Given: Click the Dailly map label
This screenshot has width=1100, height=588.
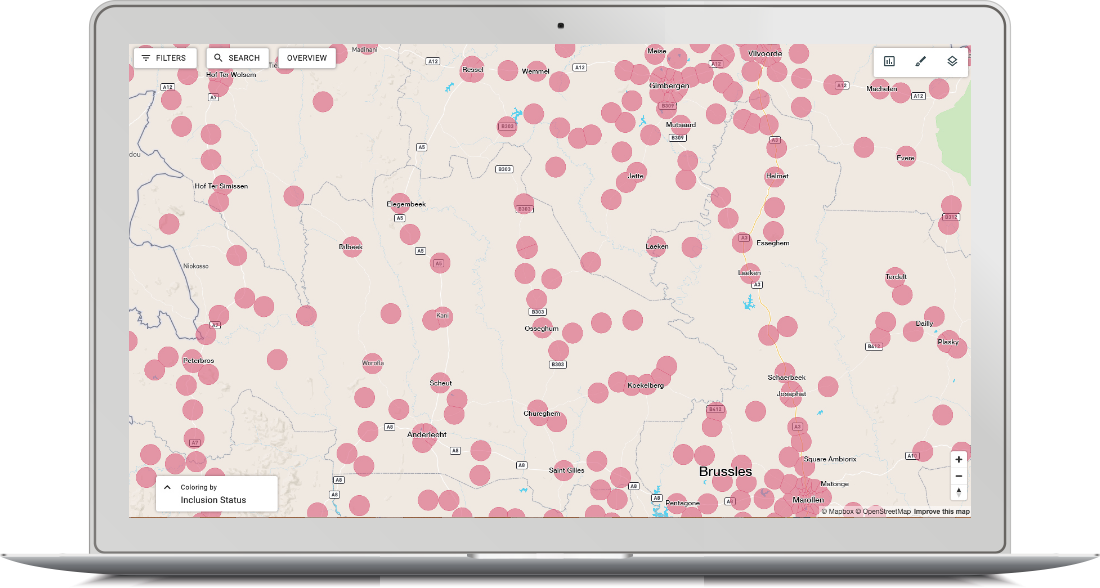Looking at the screenshot, I should [x=925, y=323].
